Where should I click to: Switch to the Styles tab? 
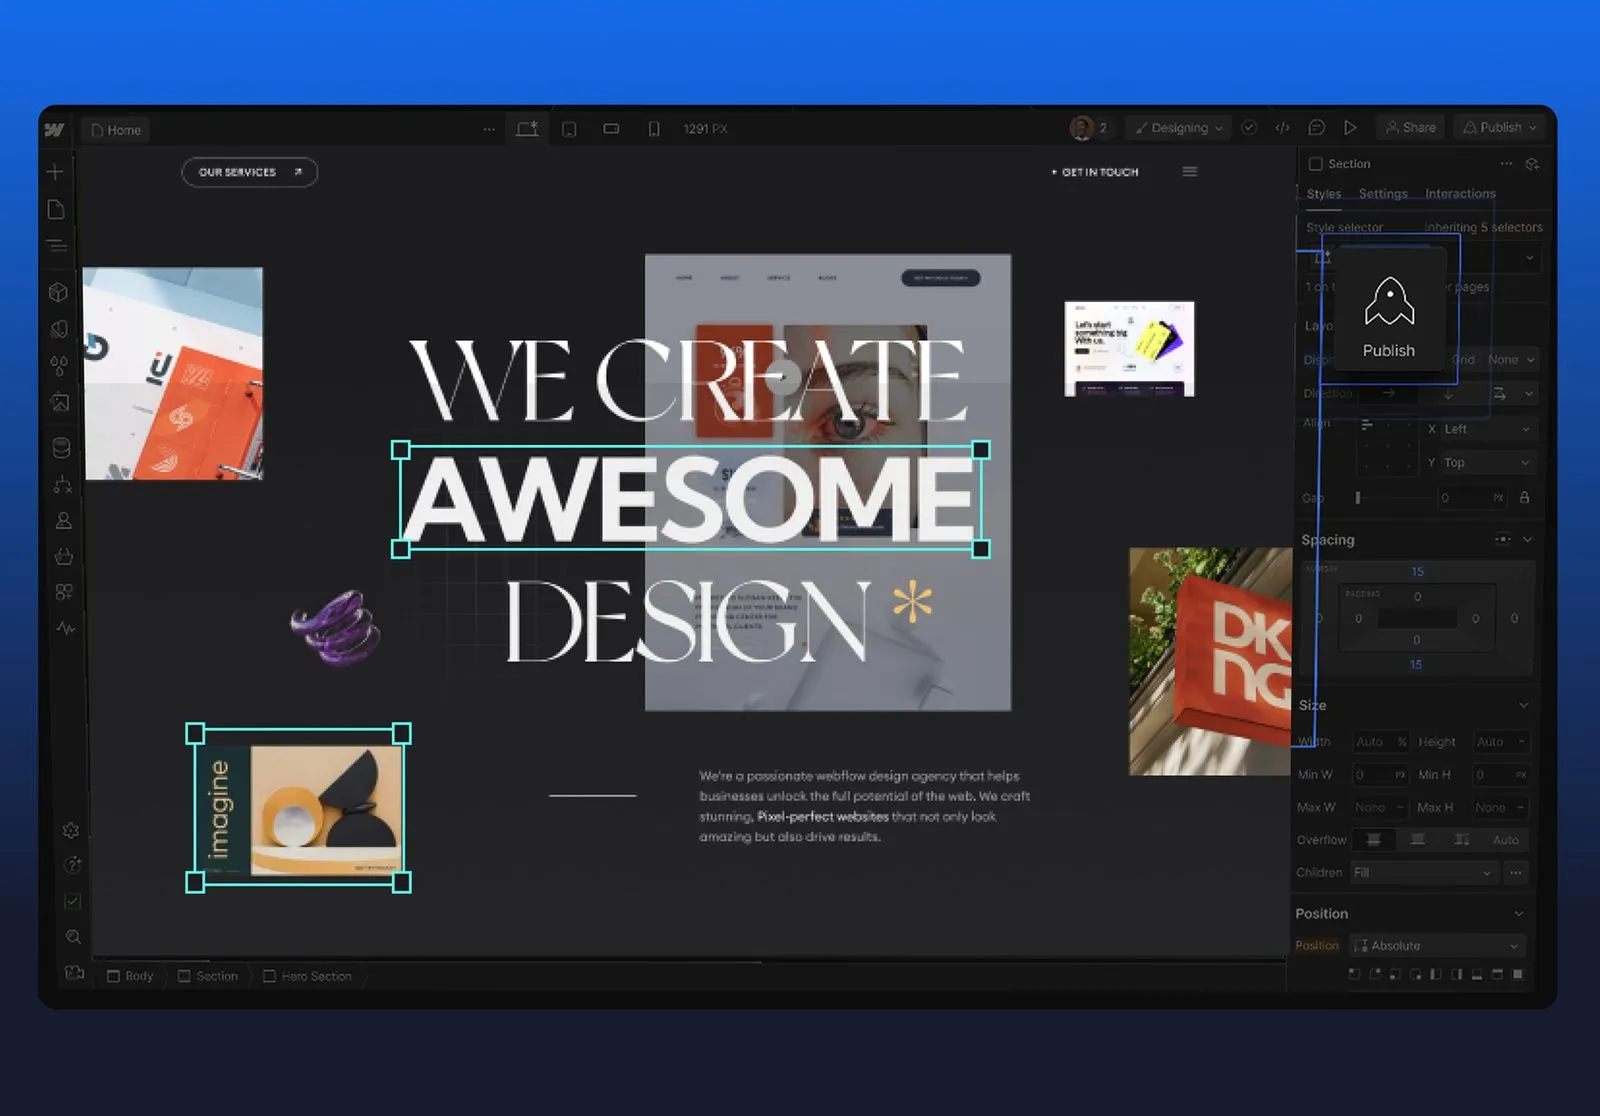1323,193
